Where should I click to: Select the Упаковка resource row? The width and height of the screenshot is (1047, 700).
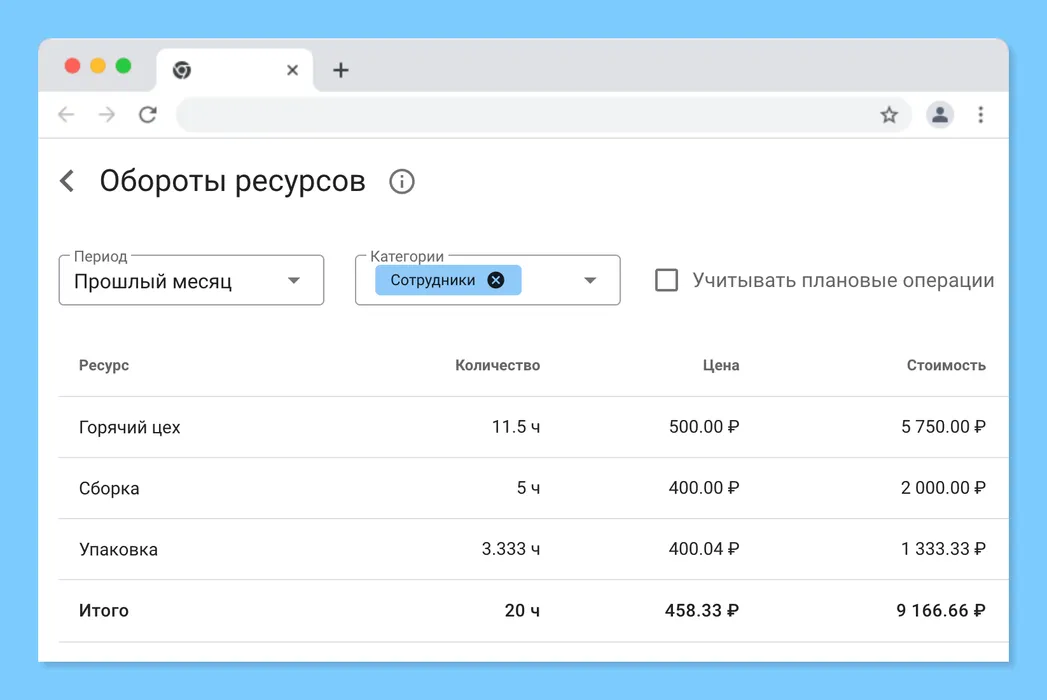coord(533,549)
